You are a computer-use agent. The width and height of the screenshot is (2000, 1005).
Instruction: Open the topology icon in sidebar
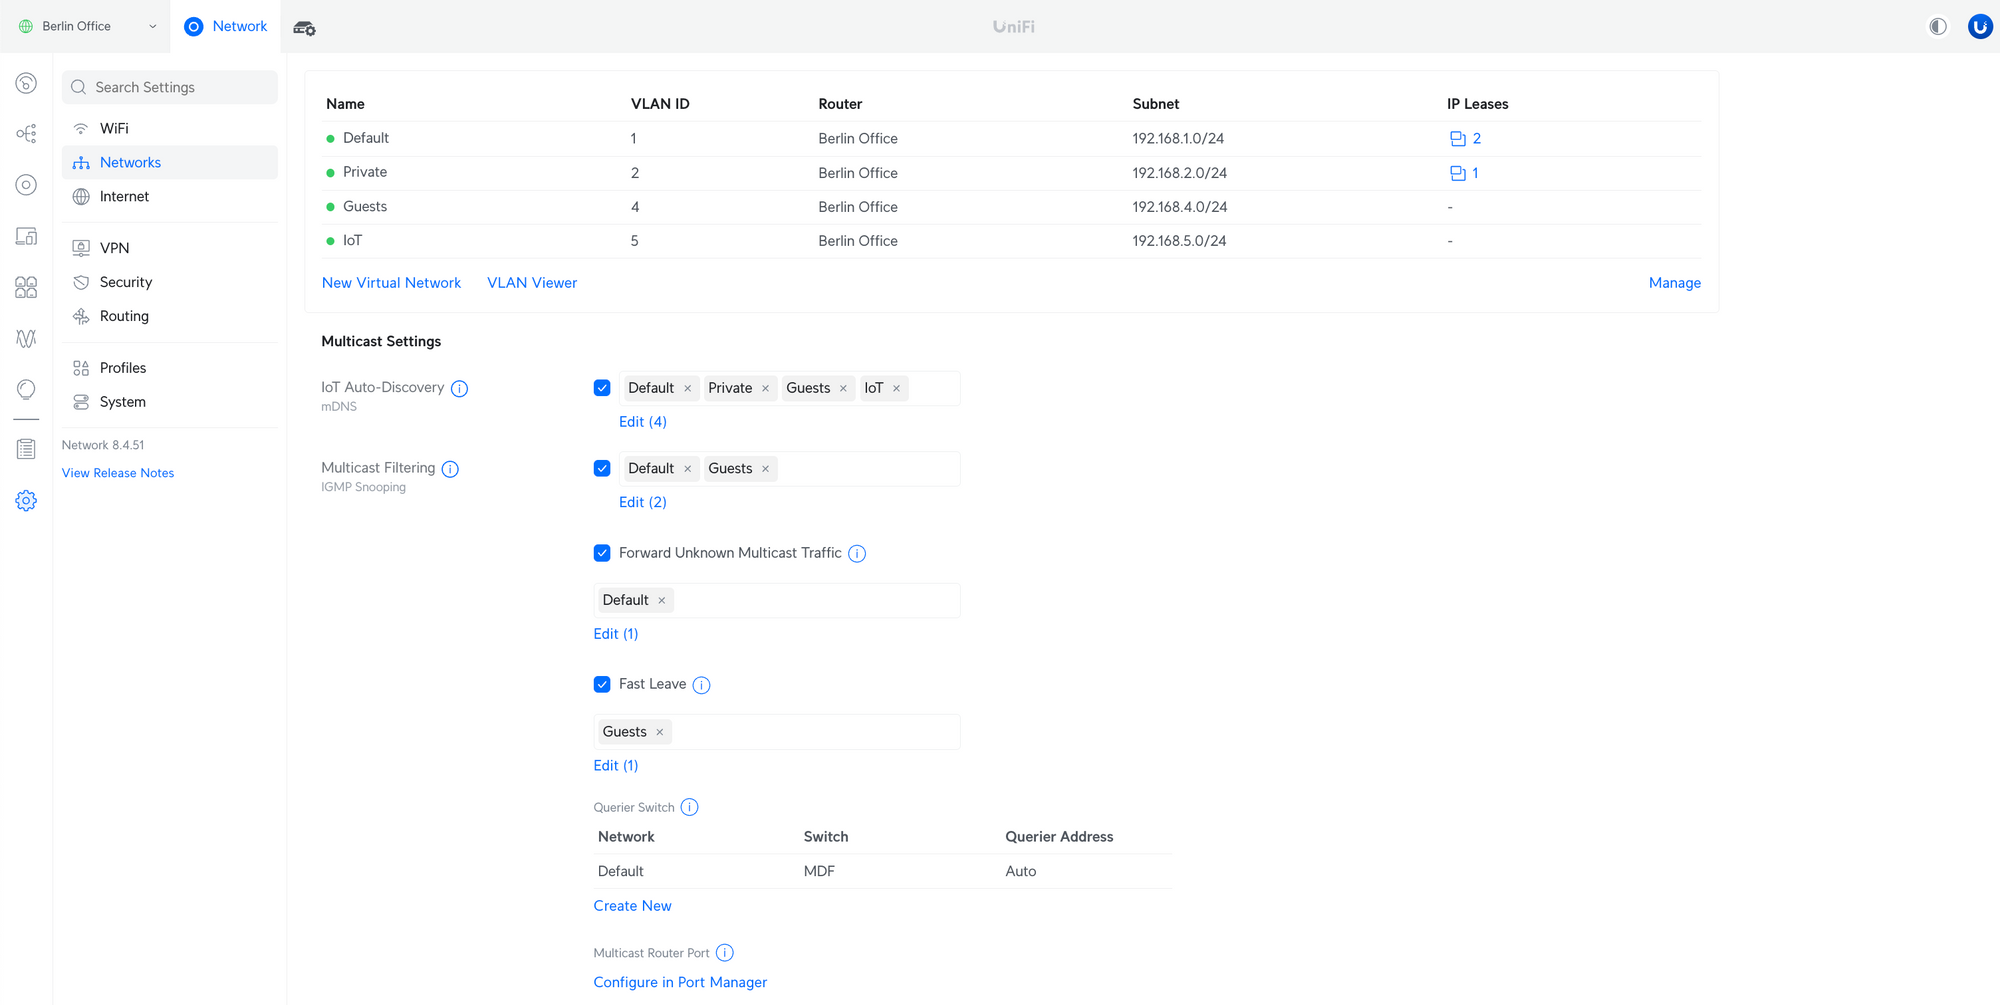26,134
